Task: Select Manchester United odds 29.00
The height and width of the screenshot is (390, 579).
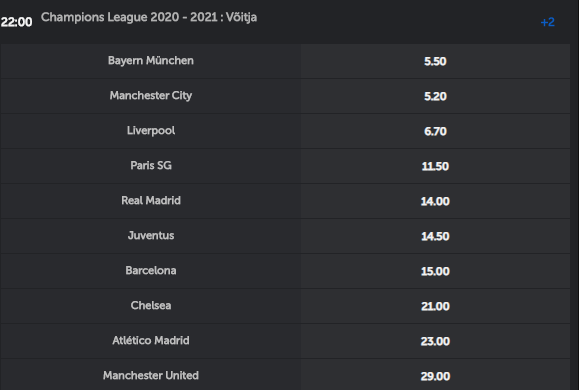Action: [435, 375]
